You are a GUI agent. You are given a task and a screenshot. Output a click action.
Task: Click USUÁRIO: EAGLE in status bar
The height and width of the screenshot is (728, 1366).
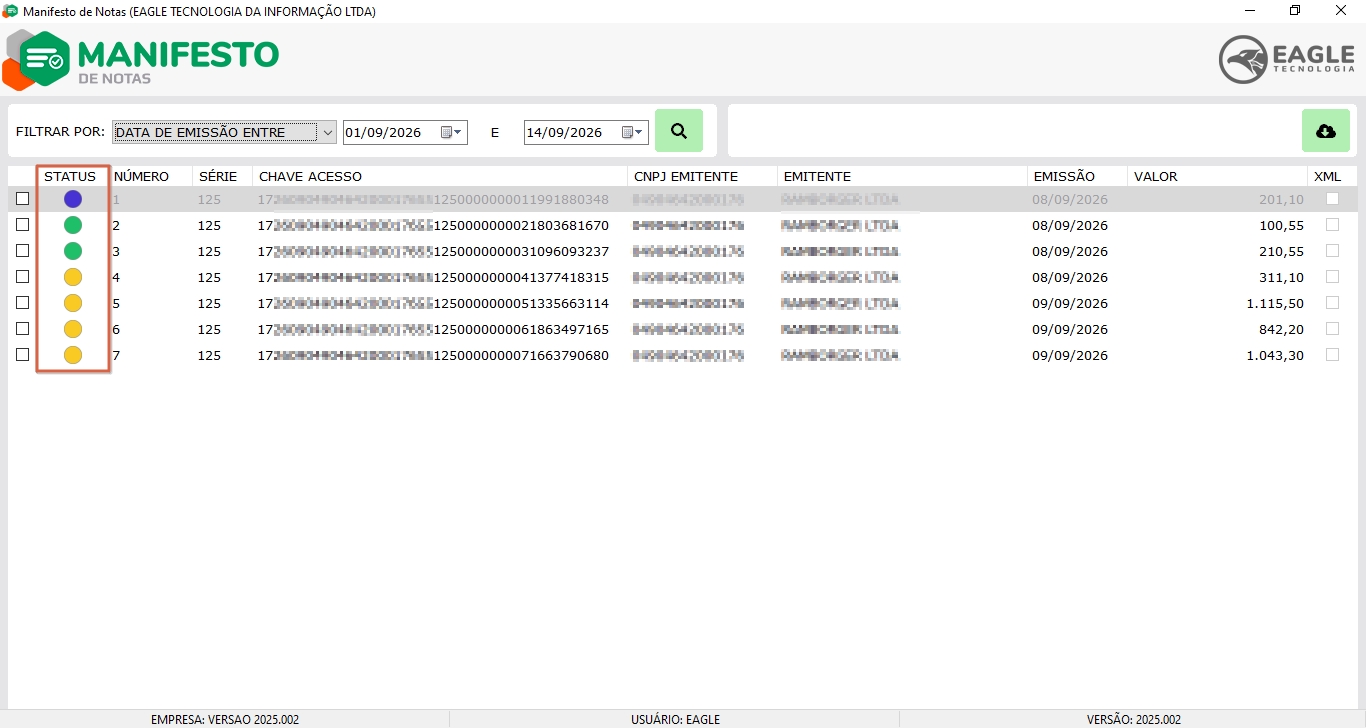[675, 719]
